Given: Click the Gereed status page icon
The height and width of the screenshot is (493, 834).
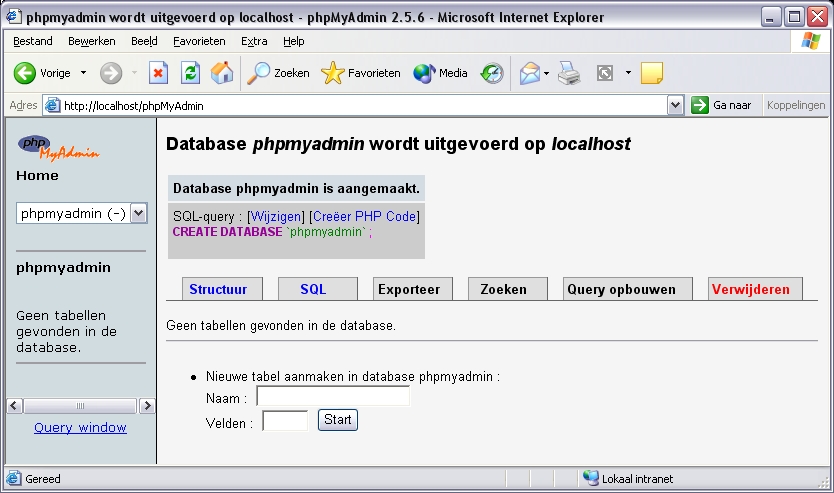Looking at the screenshot, I should pyautogui.click(x=14, y=478).
